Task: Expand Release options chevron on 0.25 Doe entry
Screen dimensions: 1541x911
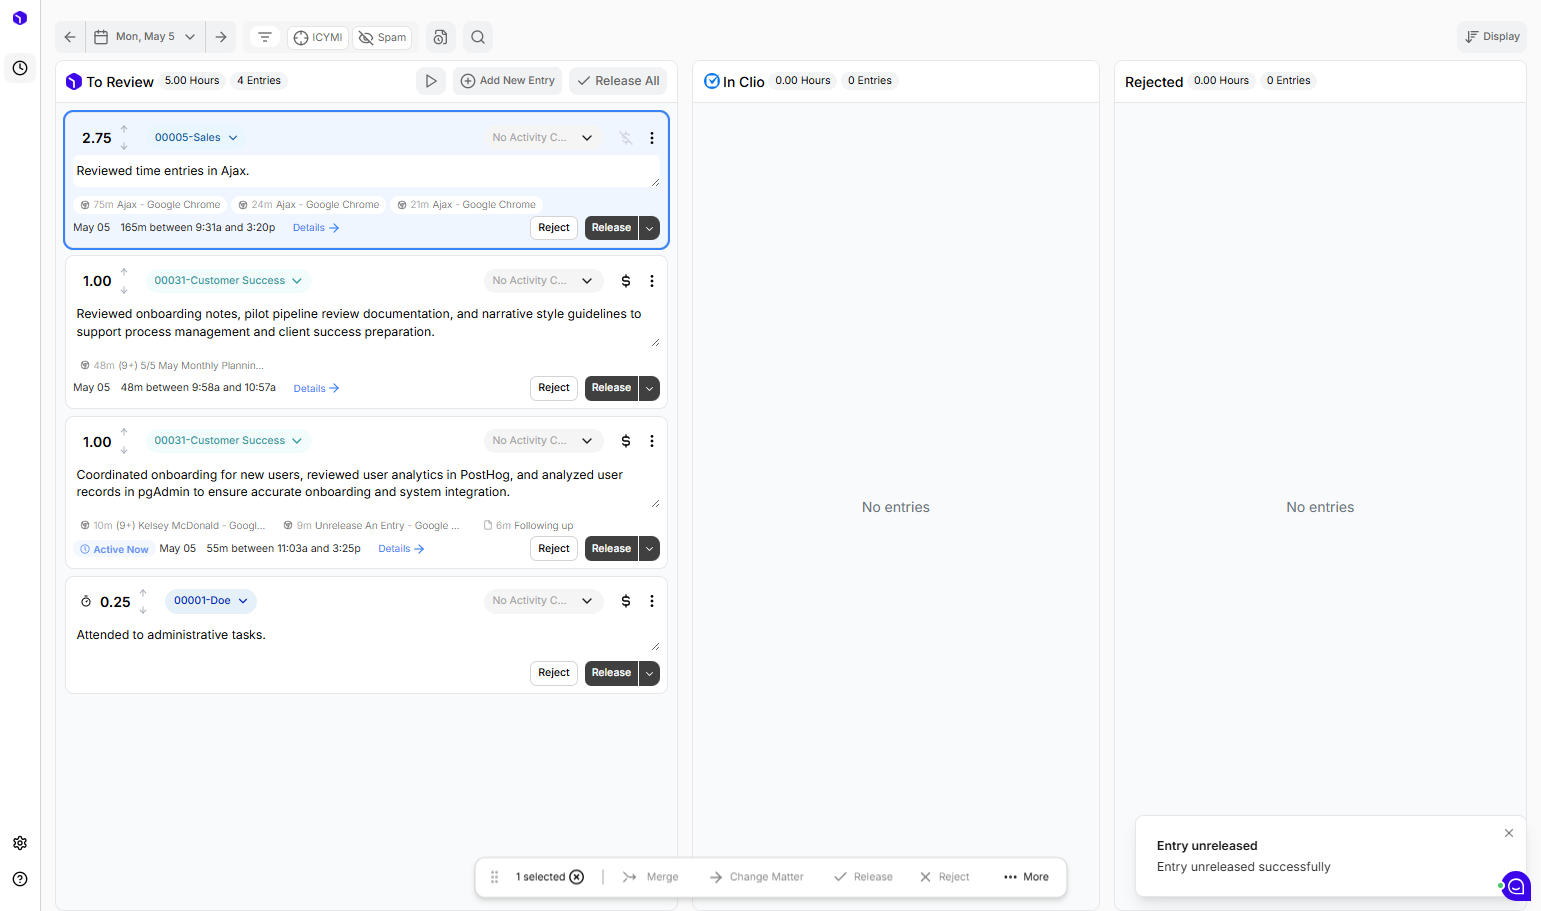Action: (x=649, y=673)
